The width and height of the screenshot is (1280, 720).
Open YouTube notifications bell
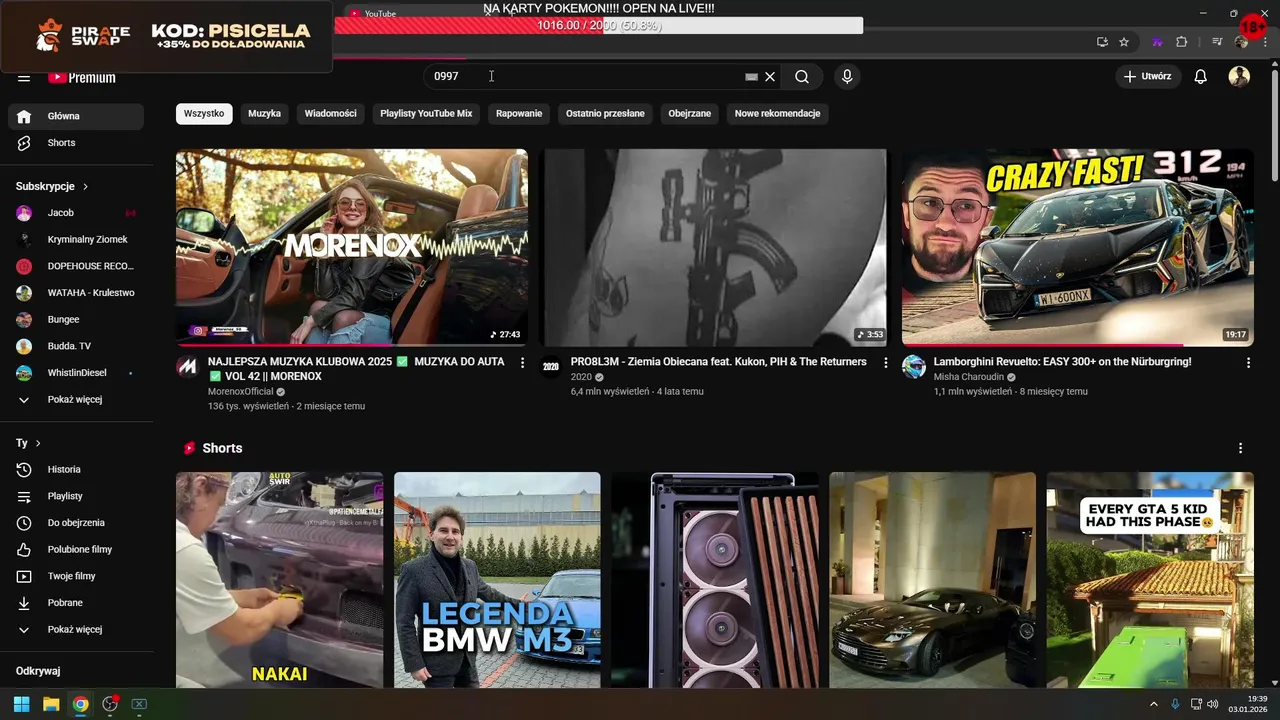(1201, 77)
